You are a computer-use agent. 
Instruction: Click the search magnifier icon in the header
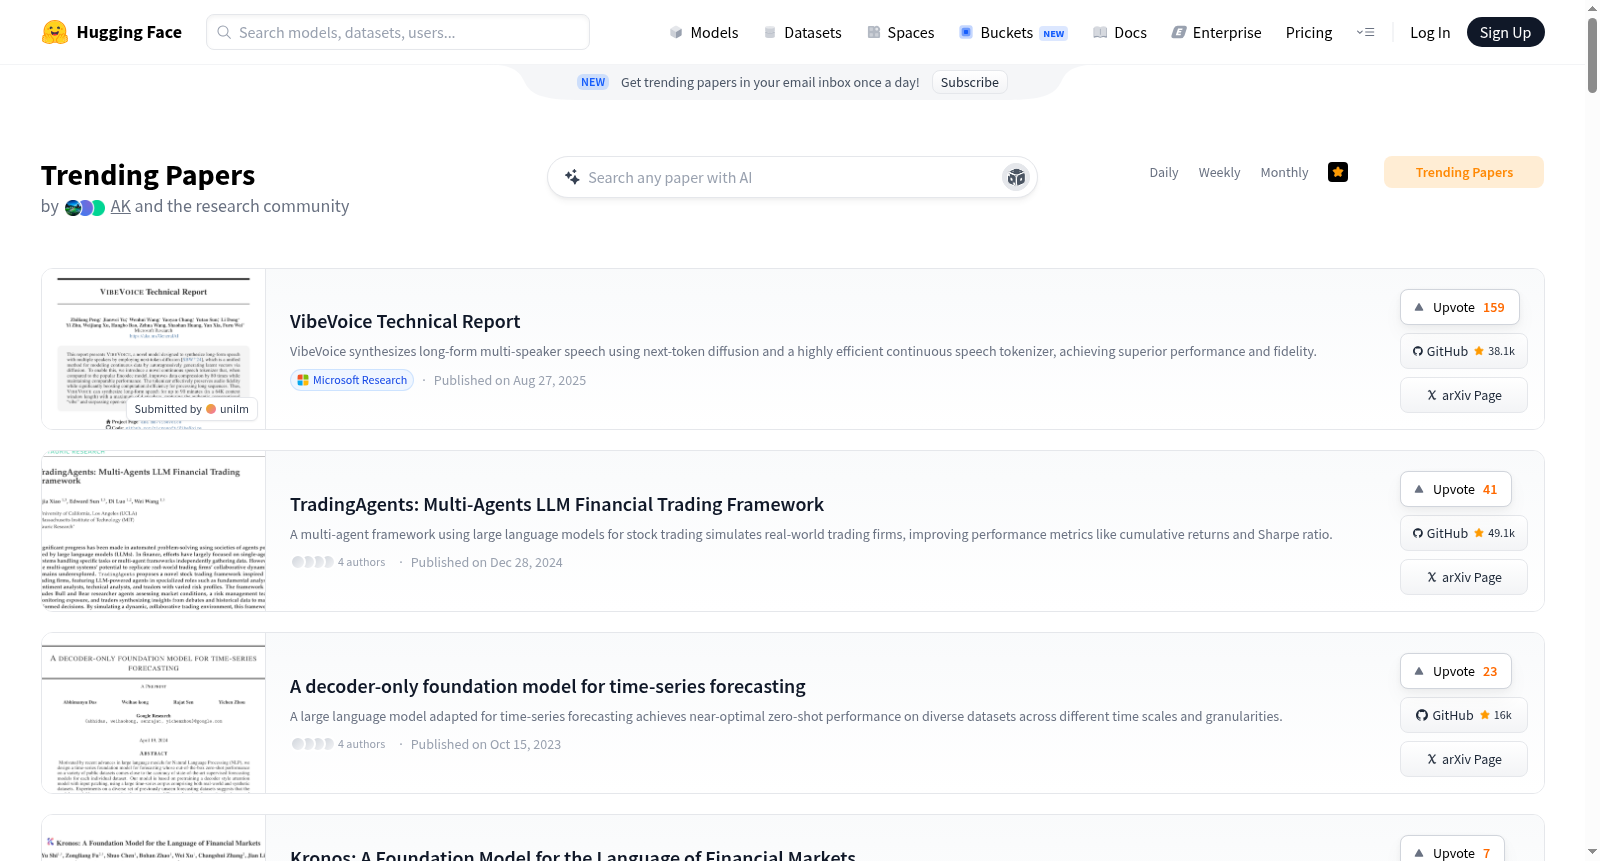(x=224, y=32)
